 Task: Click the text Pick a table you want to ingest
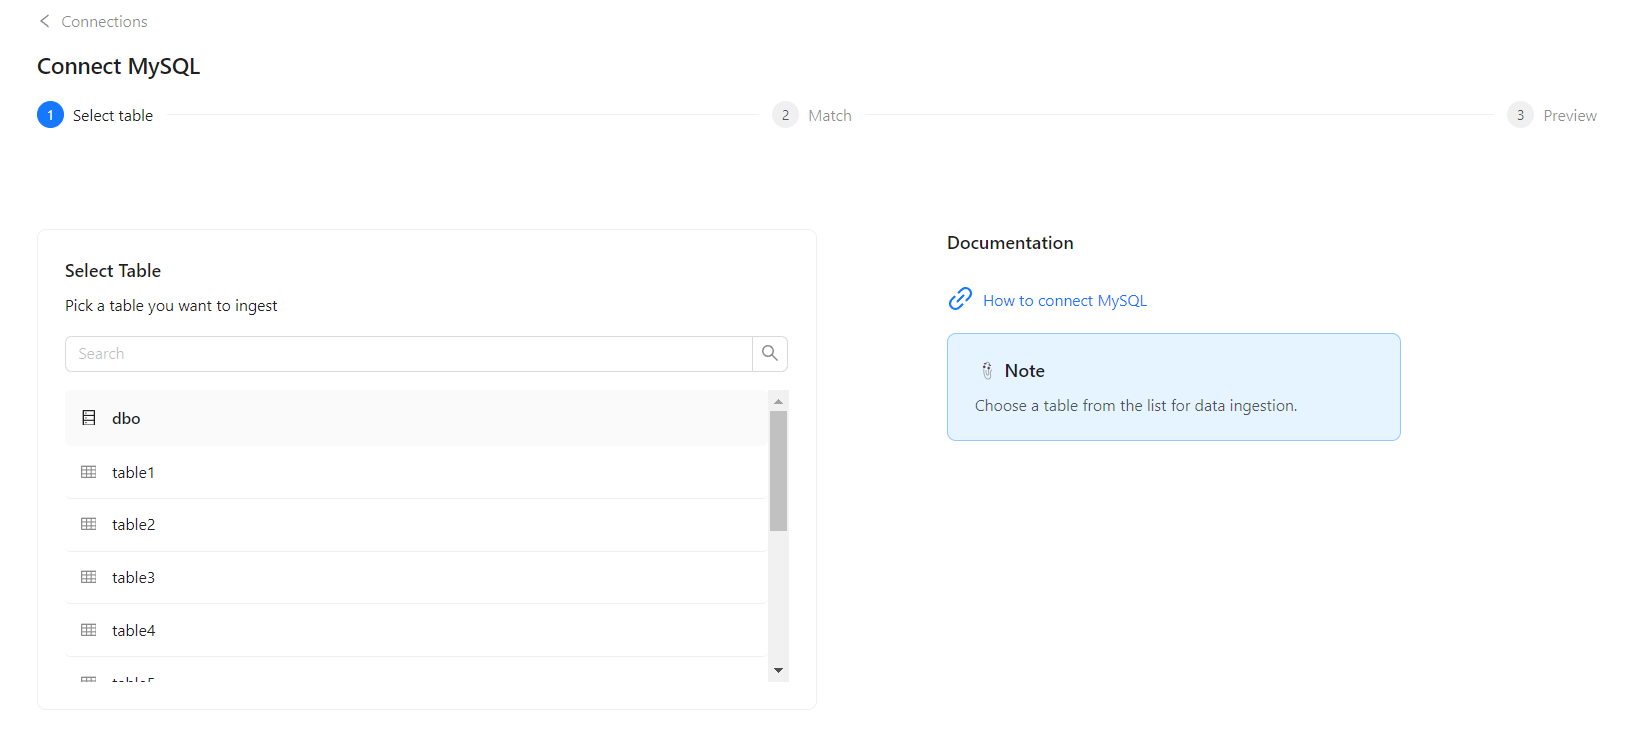coord(171,306)
